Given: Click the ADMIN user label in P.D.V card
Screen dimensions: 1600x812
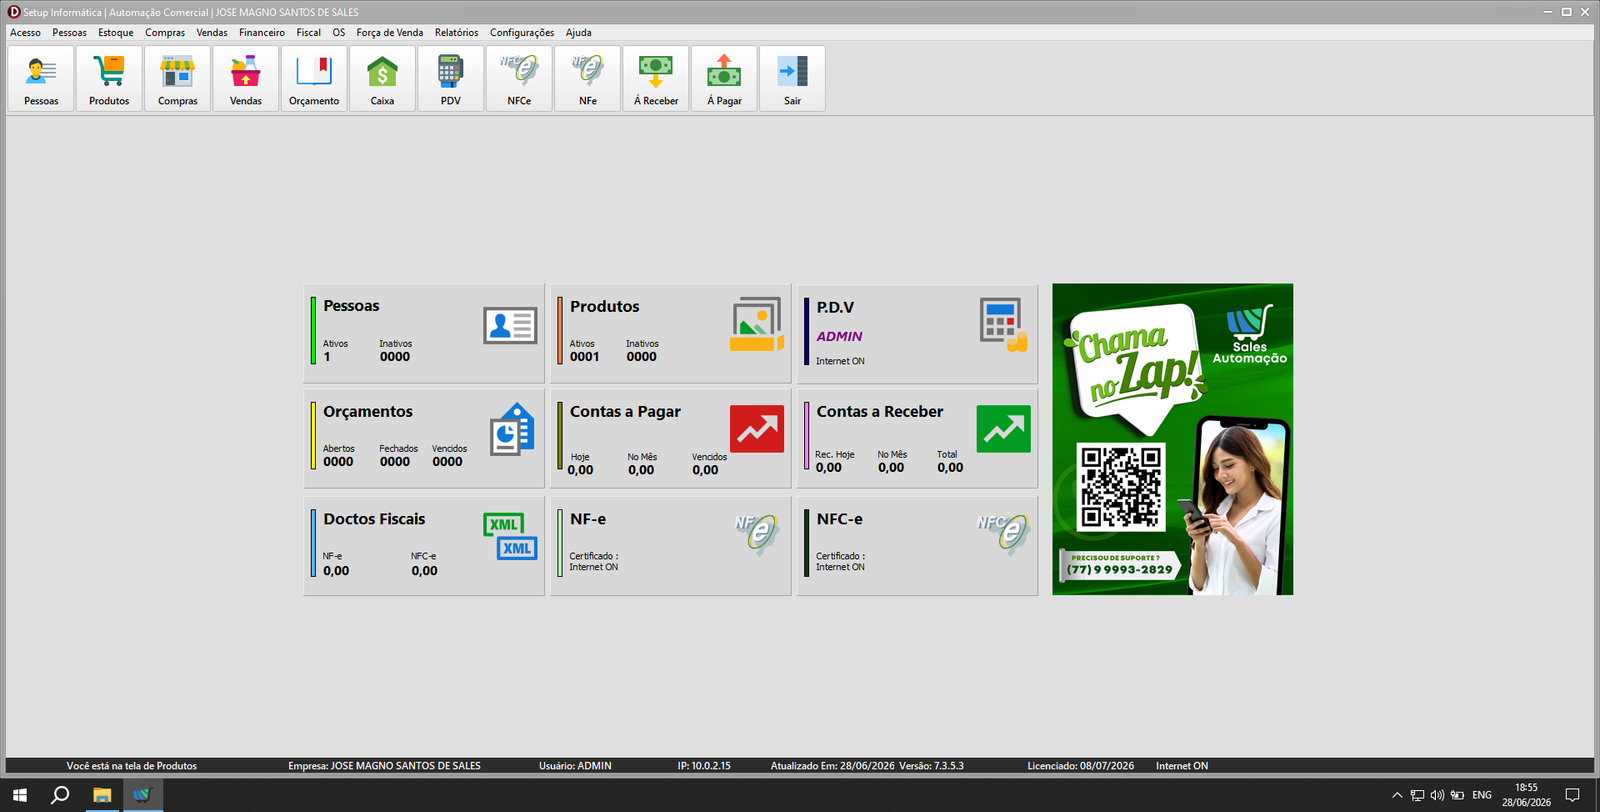Looking at the screenshot, I should click(839, 337).
